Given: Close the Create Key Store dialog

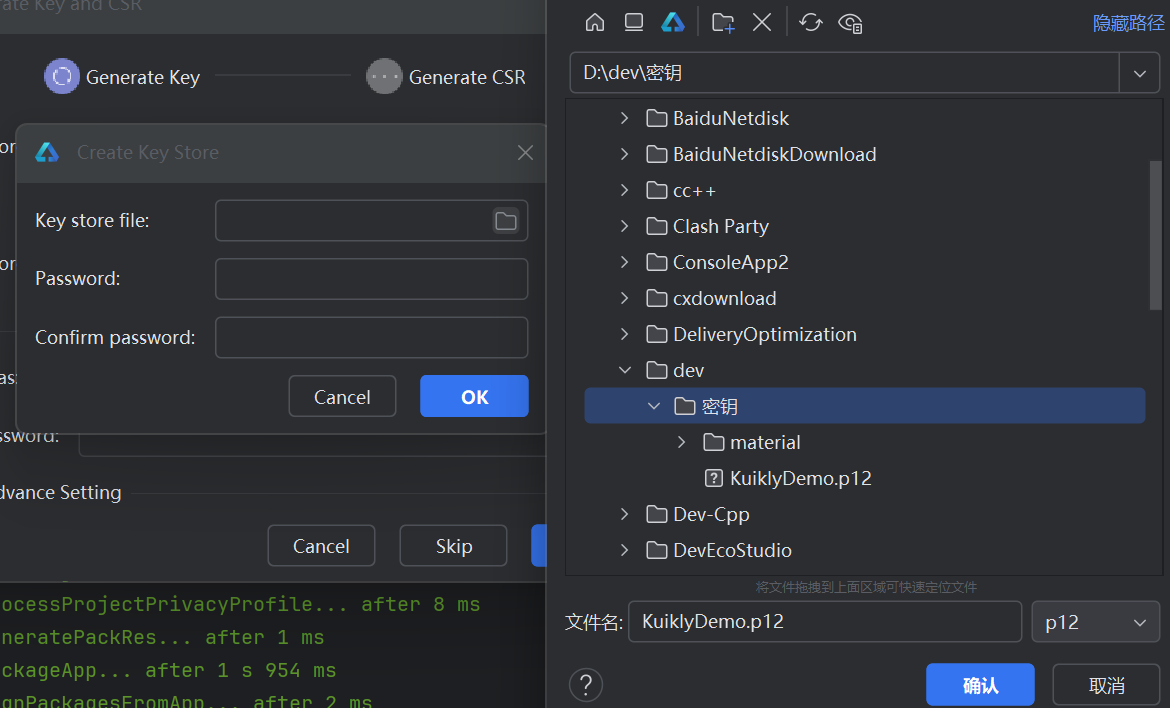Looking at the screenshot, I should tap(525, 152).
